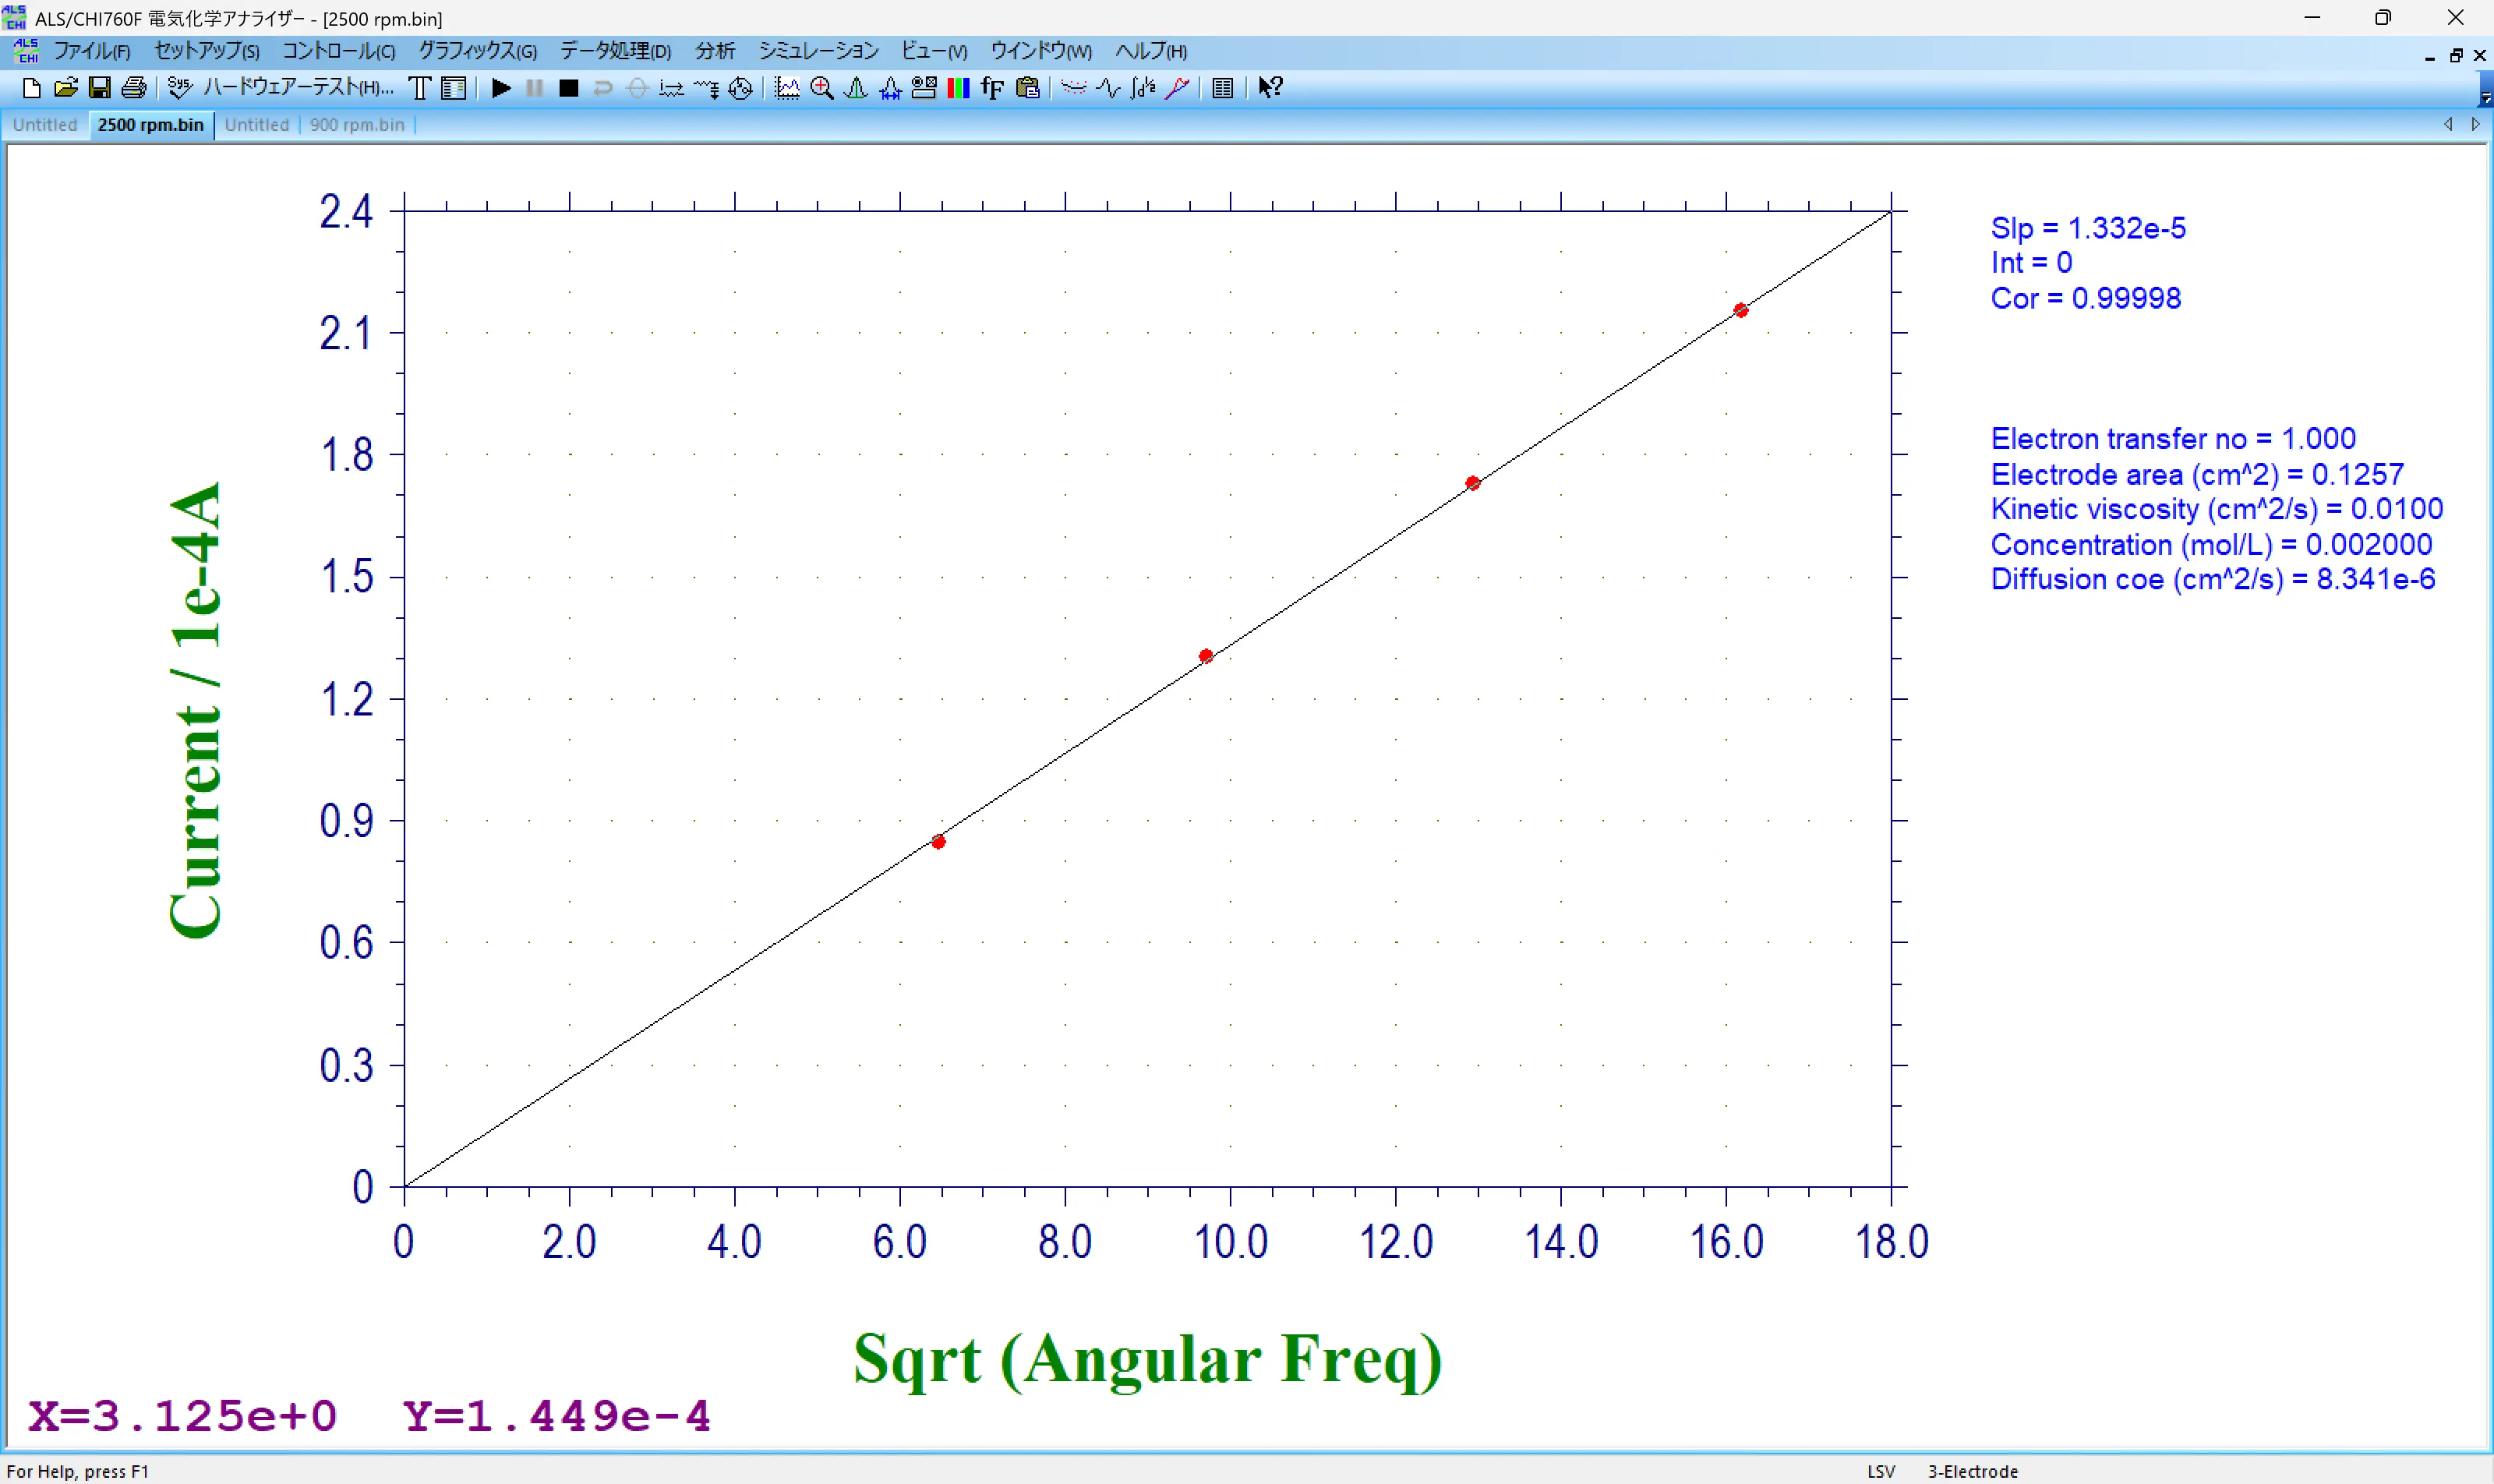Viewport: 2494px width, 1484px height.
Task: Open the Font (fF) settings icon
Action: coord(992,88)
